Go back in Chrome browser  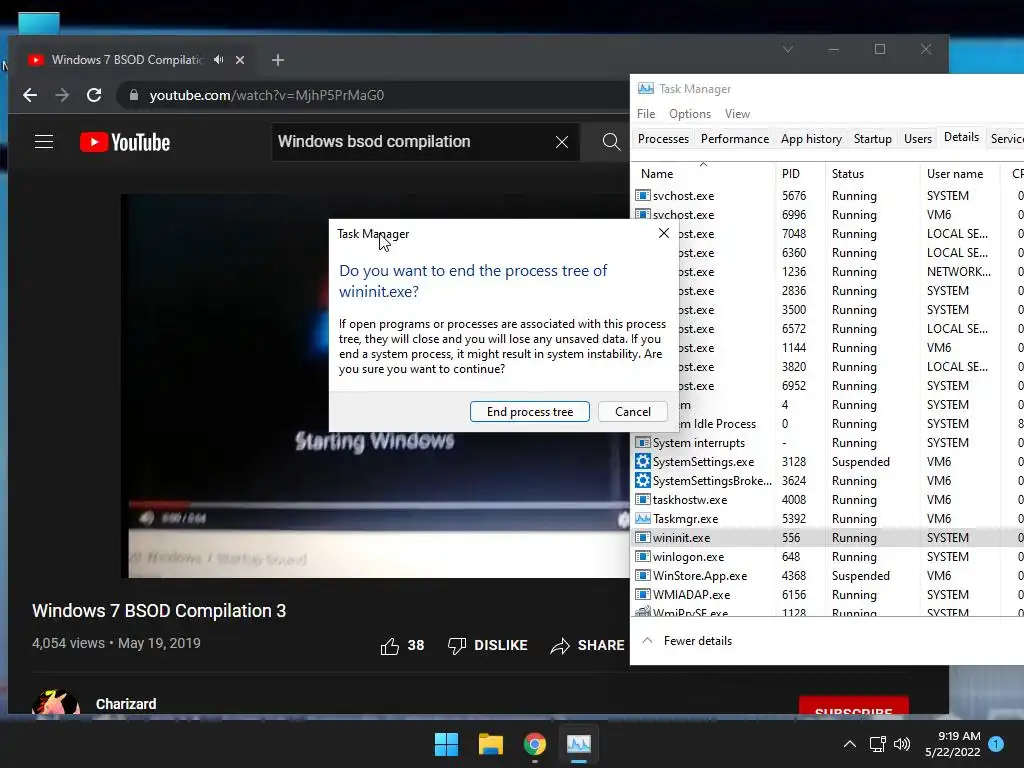(x=30, y=95)
